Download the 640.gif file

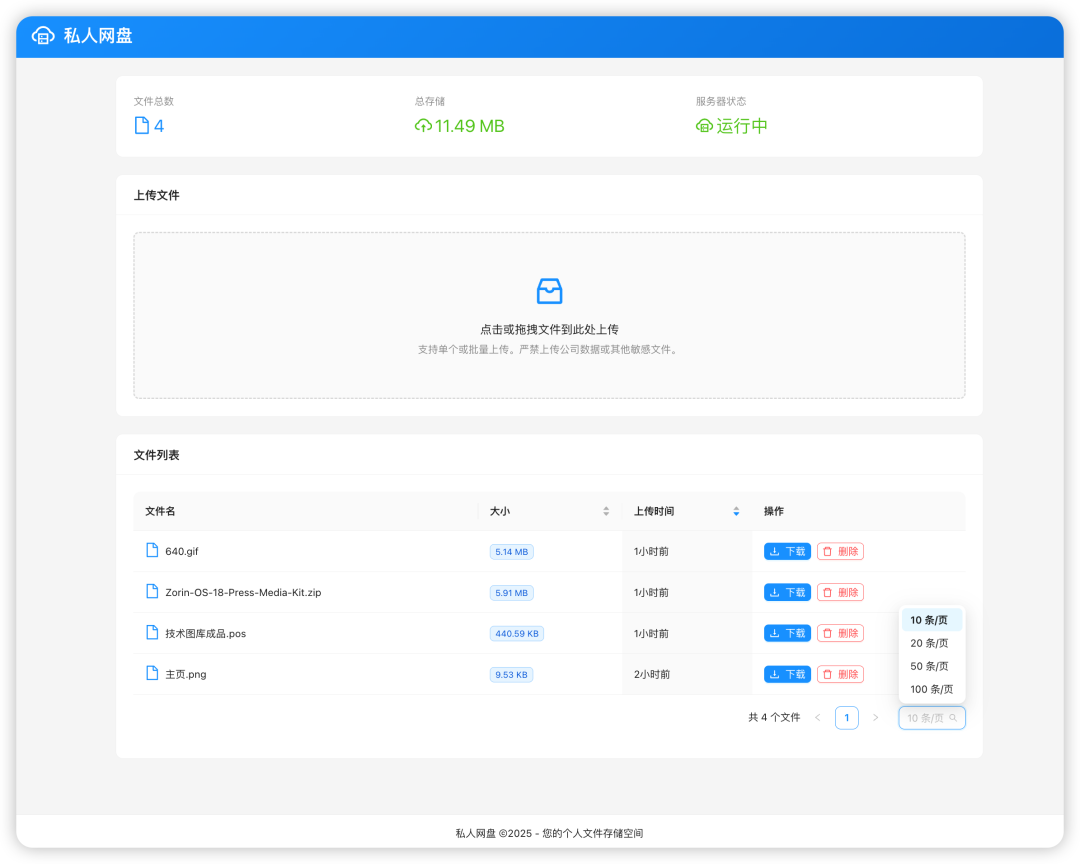(x=787, y=551)
